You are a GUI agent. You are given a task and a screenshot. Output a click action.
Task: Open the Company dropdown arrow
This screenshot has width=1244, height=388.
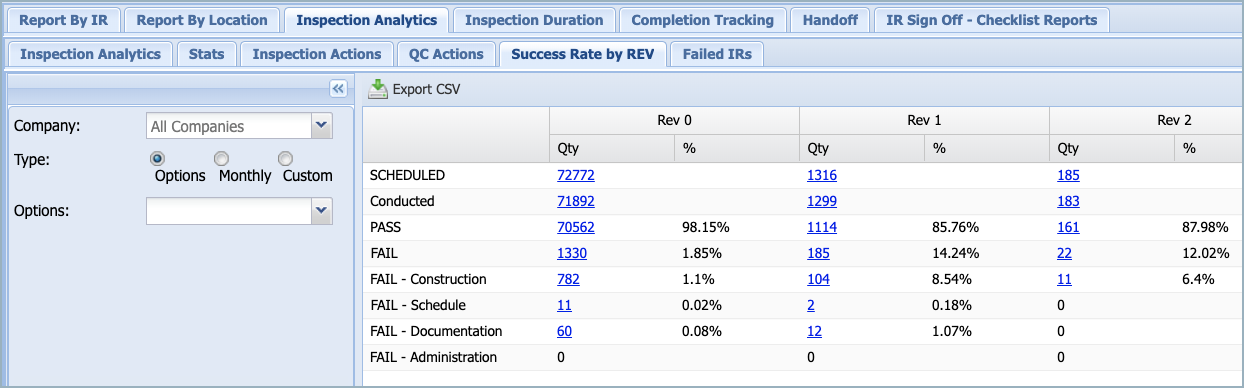pyautogui.click(x=321, y=126)
